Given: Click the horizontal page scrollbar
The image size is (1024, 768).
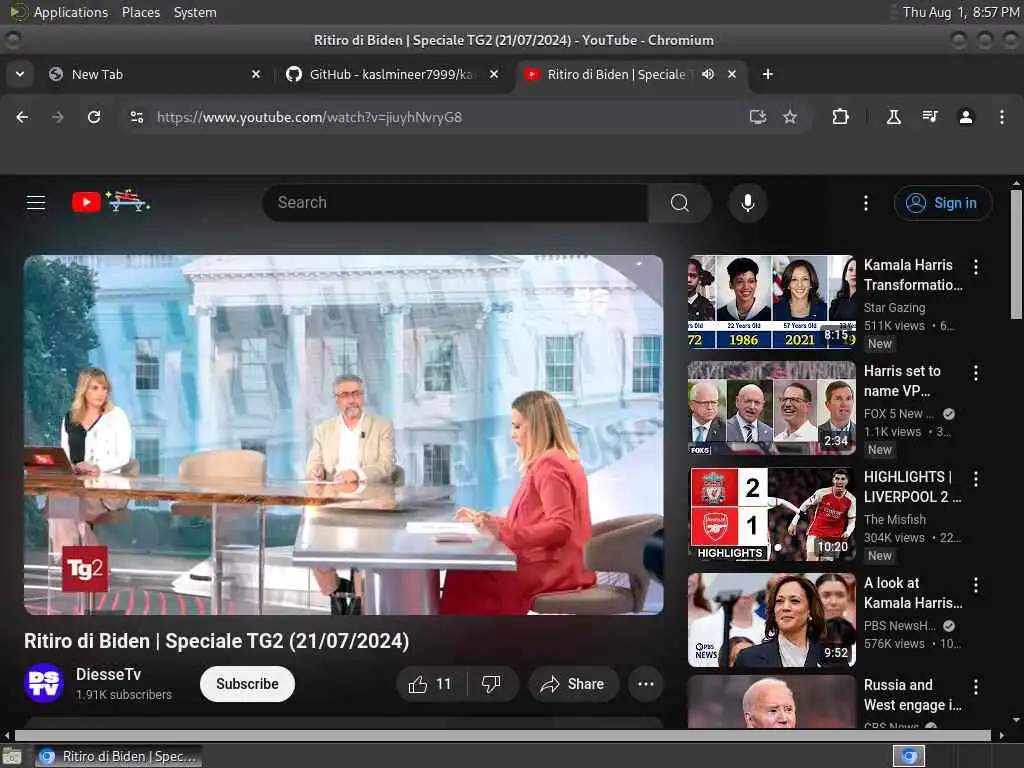Looking at the screenshot, I should (x=503, y=735).
